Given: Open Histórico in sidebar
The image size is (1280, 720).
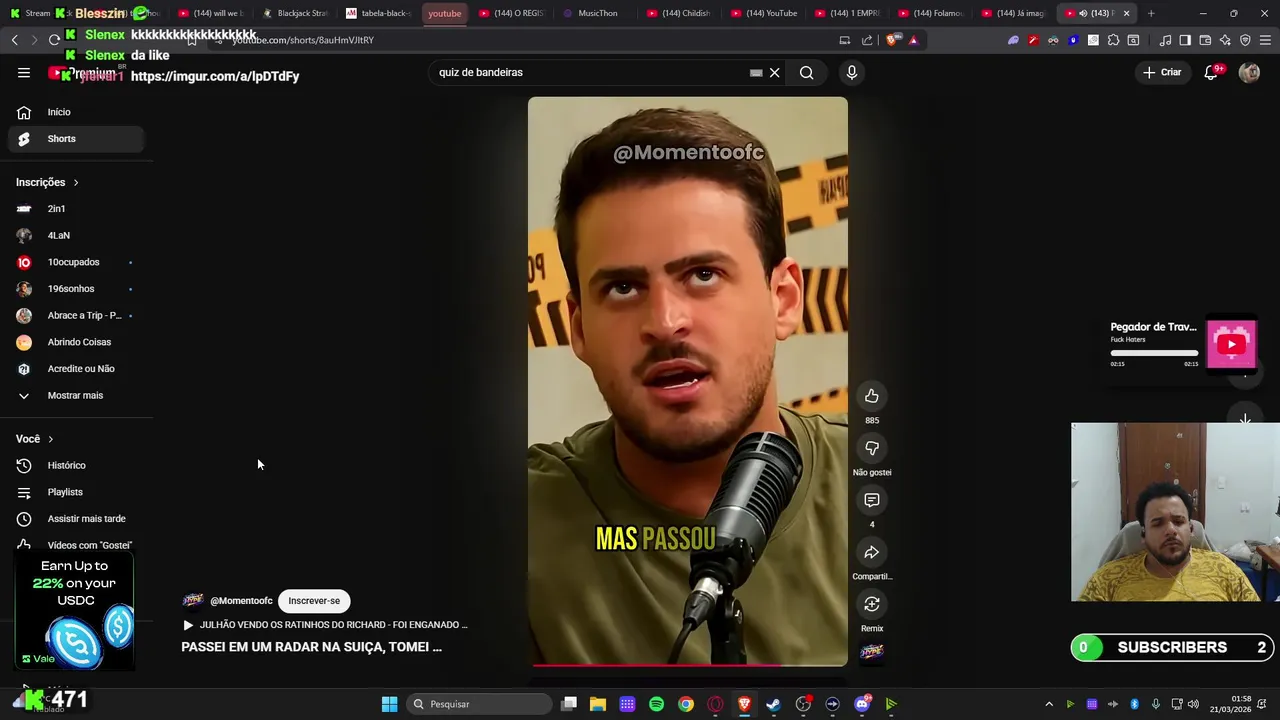Looking at the screenshot, I should pyautogui.click(x=76, y=465).
